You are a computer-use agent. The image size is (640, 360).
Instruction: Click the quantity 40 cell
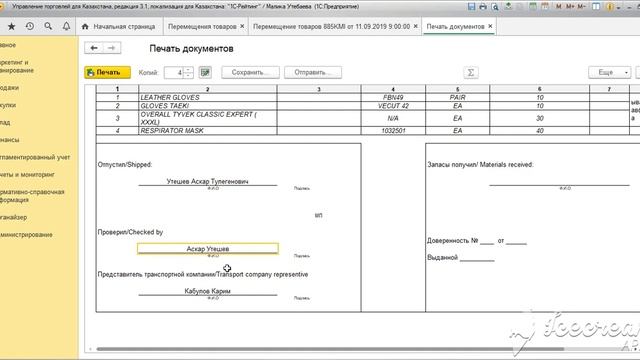[x=540, y=131]
